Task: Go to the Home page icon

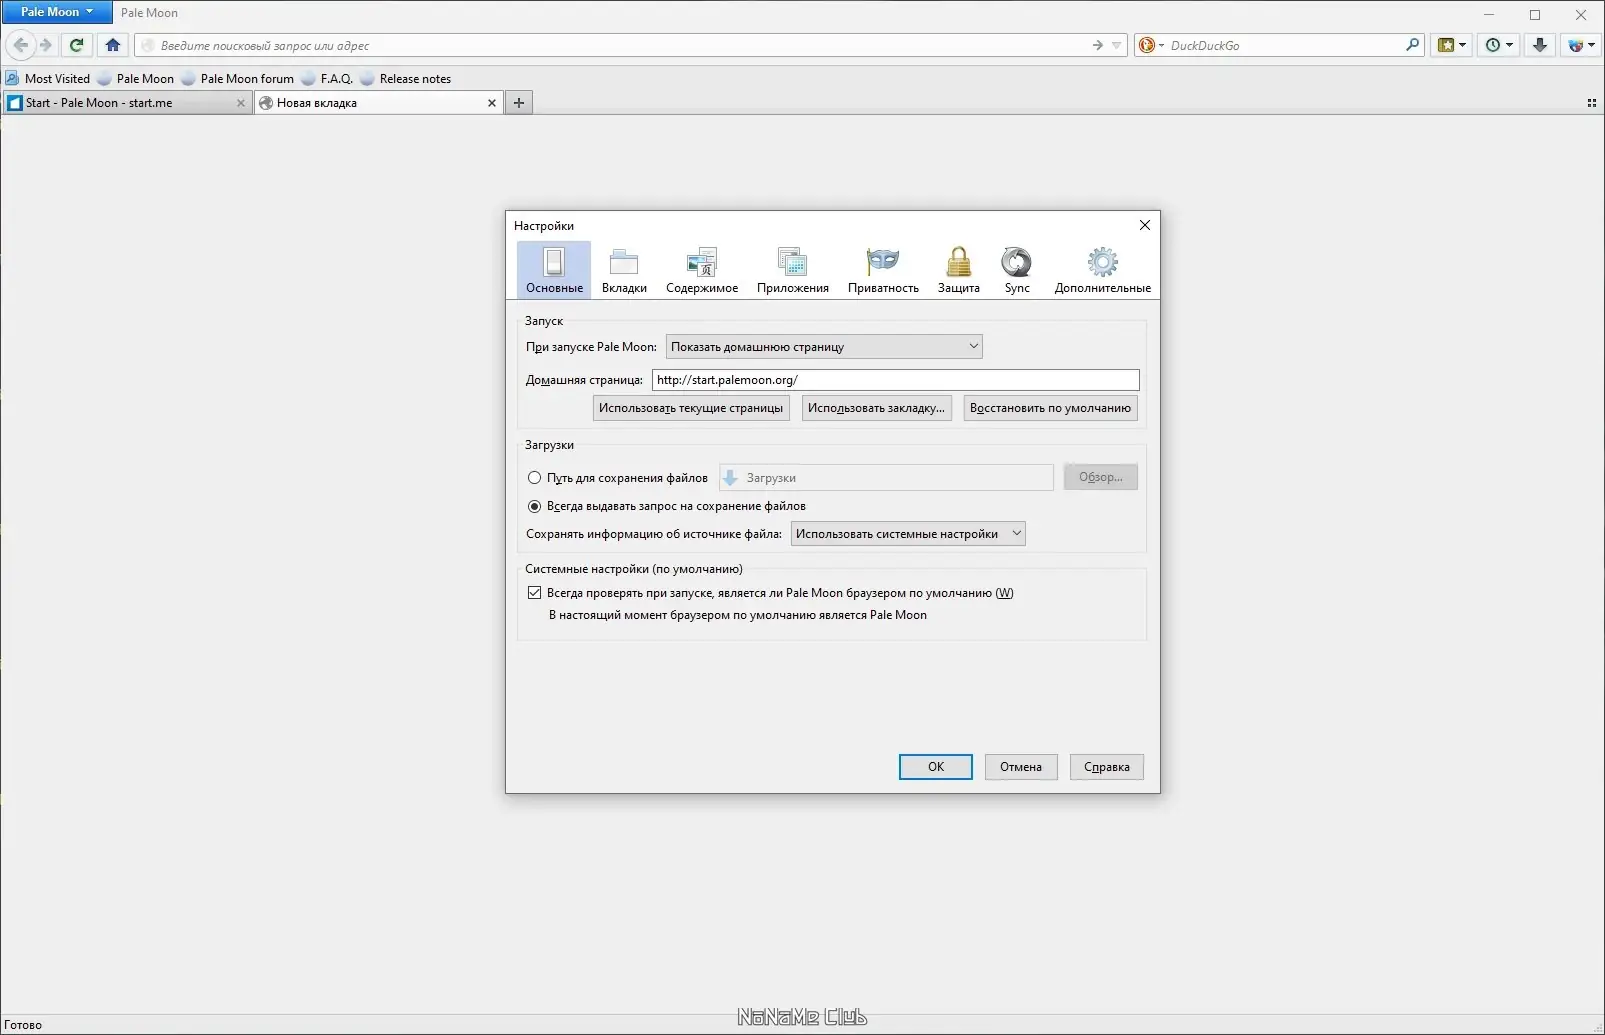Action: pyautogui.click(x=113, y=45)
